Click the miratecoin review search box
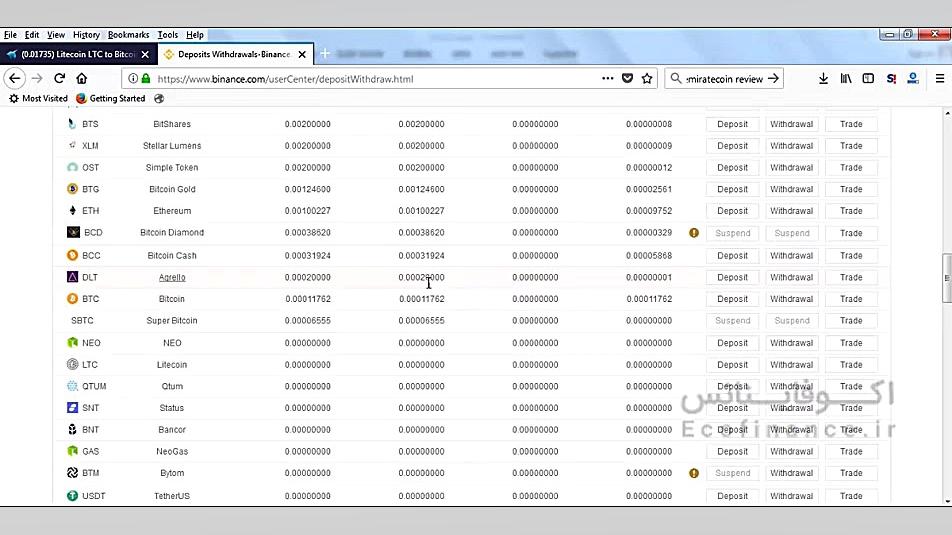 pyautogui.click(x=724, y=79)
